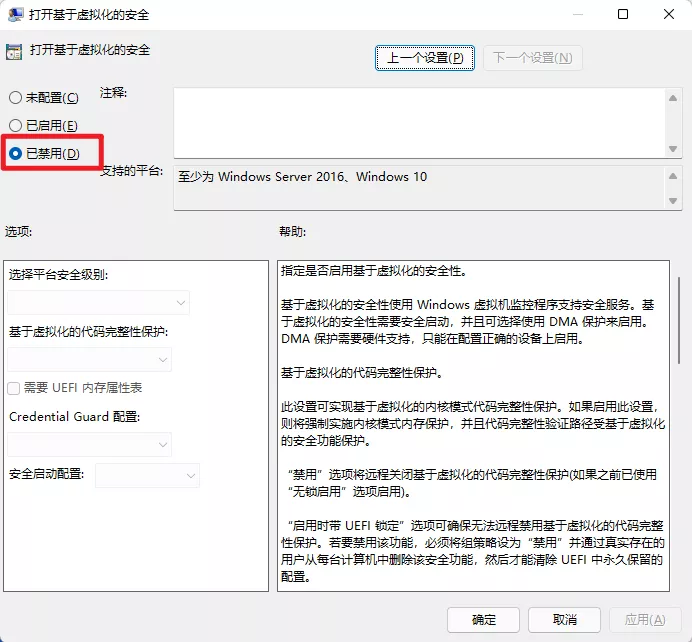Click the policy setting icon beside the heading
The height and width of the screenshot is (642, 692).
click(x=14, y=52)
